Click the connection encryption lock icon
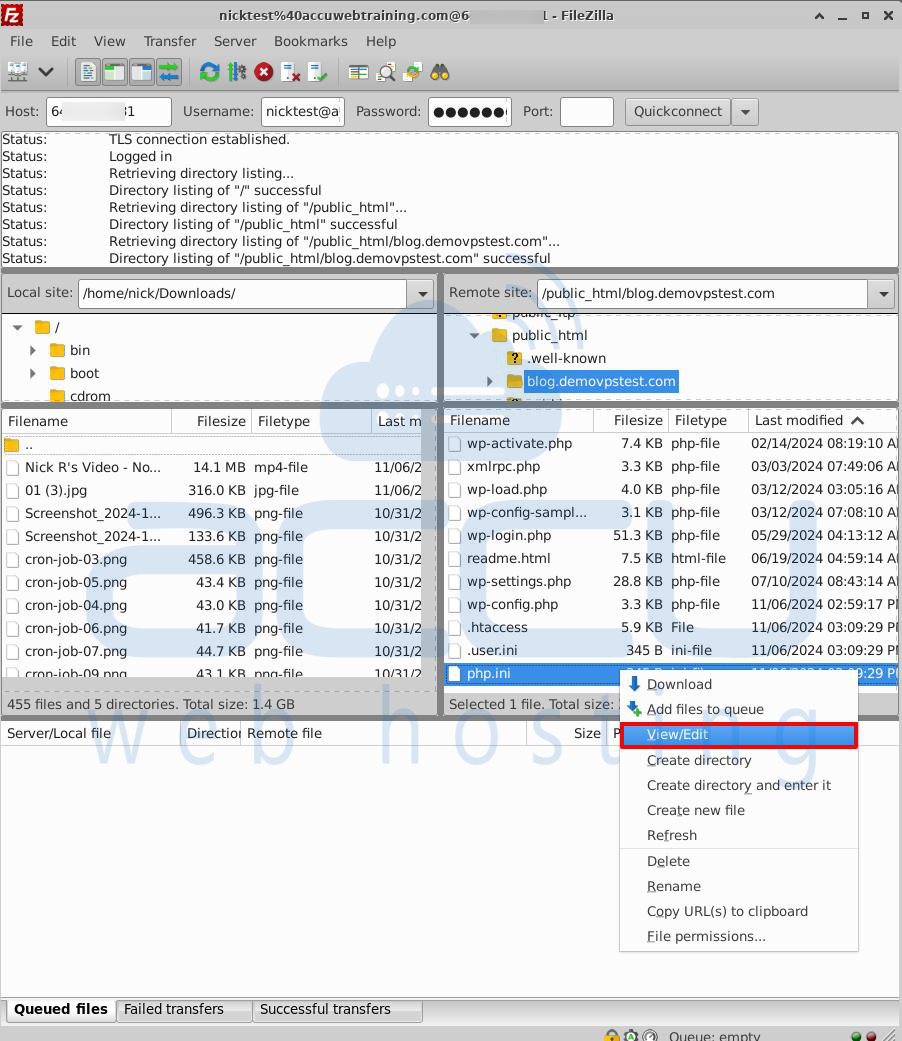The height and width of the screenshot is (1041, 902). (611, 1035)
